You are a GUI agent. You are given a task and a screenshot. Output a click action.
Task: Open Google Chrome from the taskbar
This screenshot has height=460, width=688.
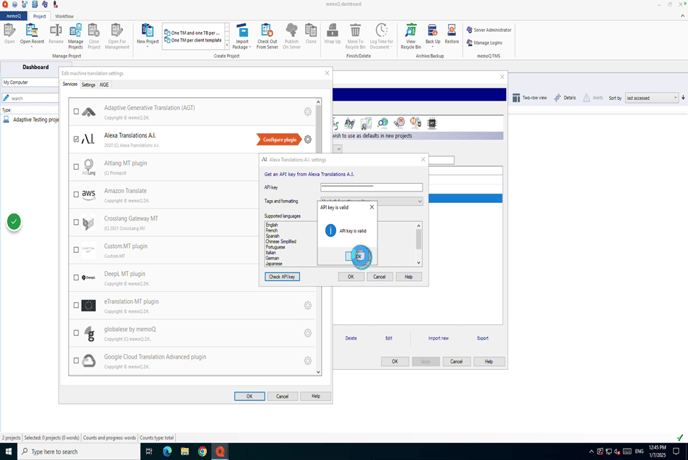click(202, 451)
